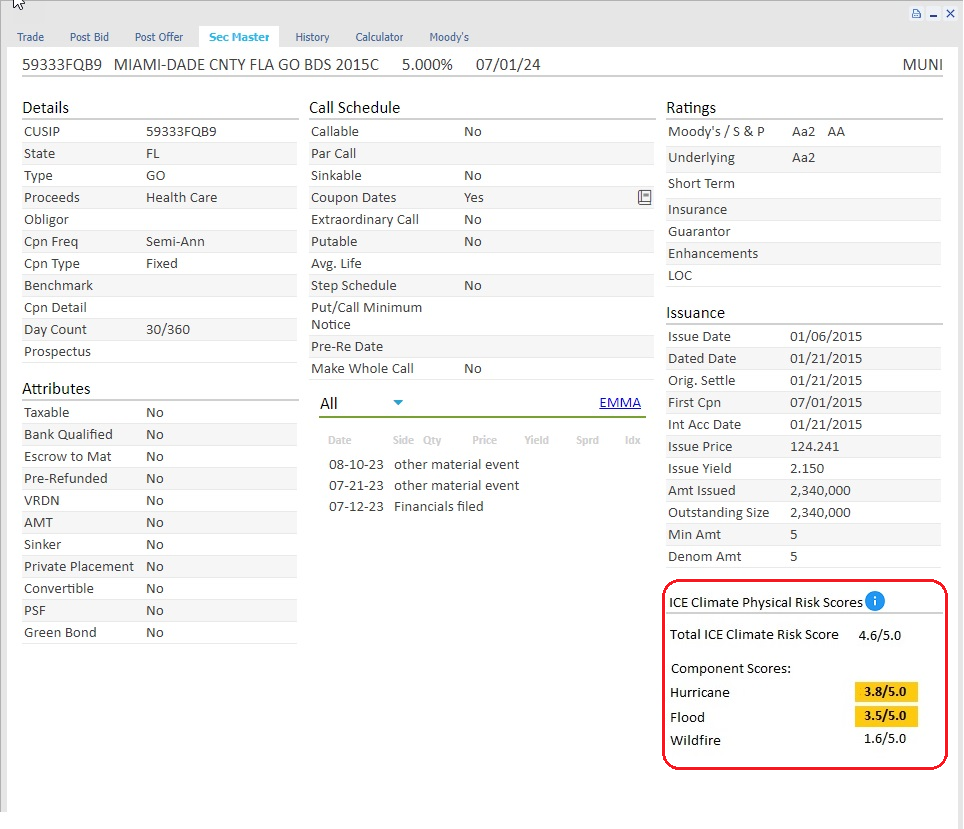Click the Cpn Freq value Semi-Ann
964x829 pixels.
pos(175,242)
